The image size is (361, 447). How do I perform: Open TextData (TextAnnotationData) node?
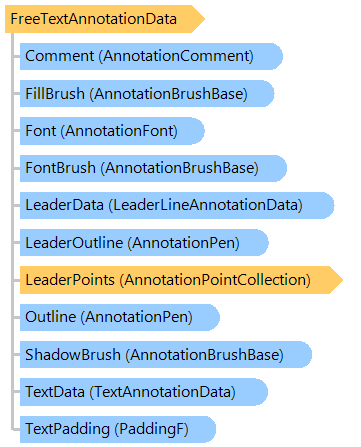pyautogui.click(x=144, y=392)
